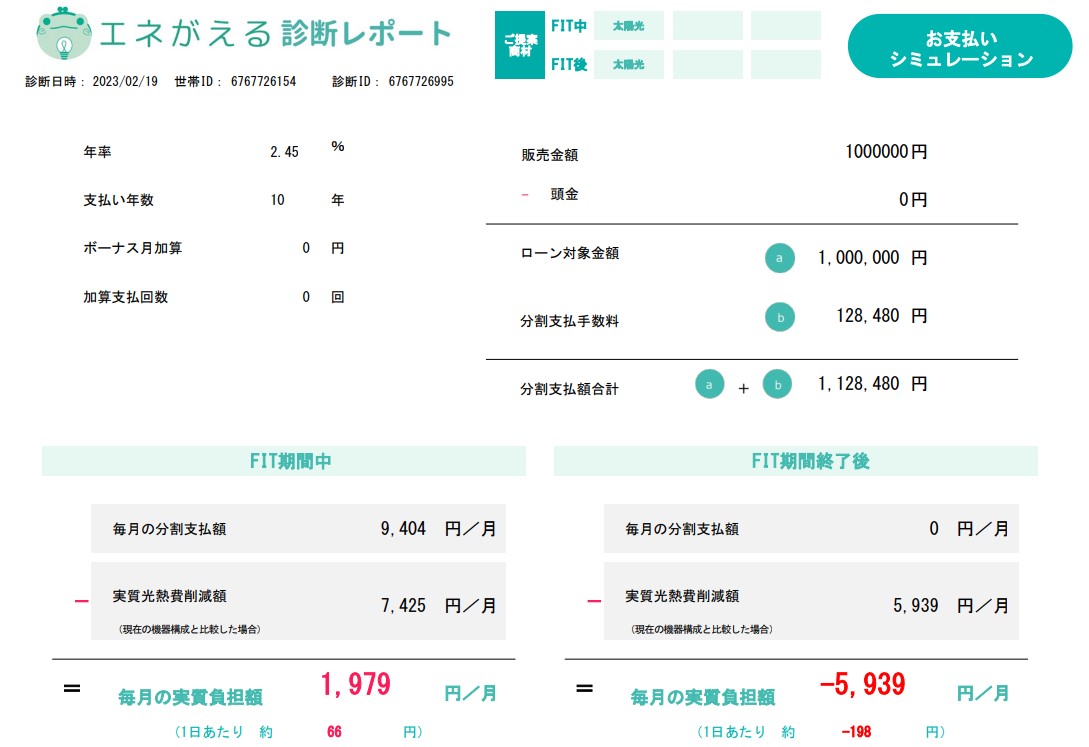This screenshot has width=1089, height=747.
Task: Click the FIT期間終了後 section header
Action: [x=795, y=461]
